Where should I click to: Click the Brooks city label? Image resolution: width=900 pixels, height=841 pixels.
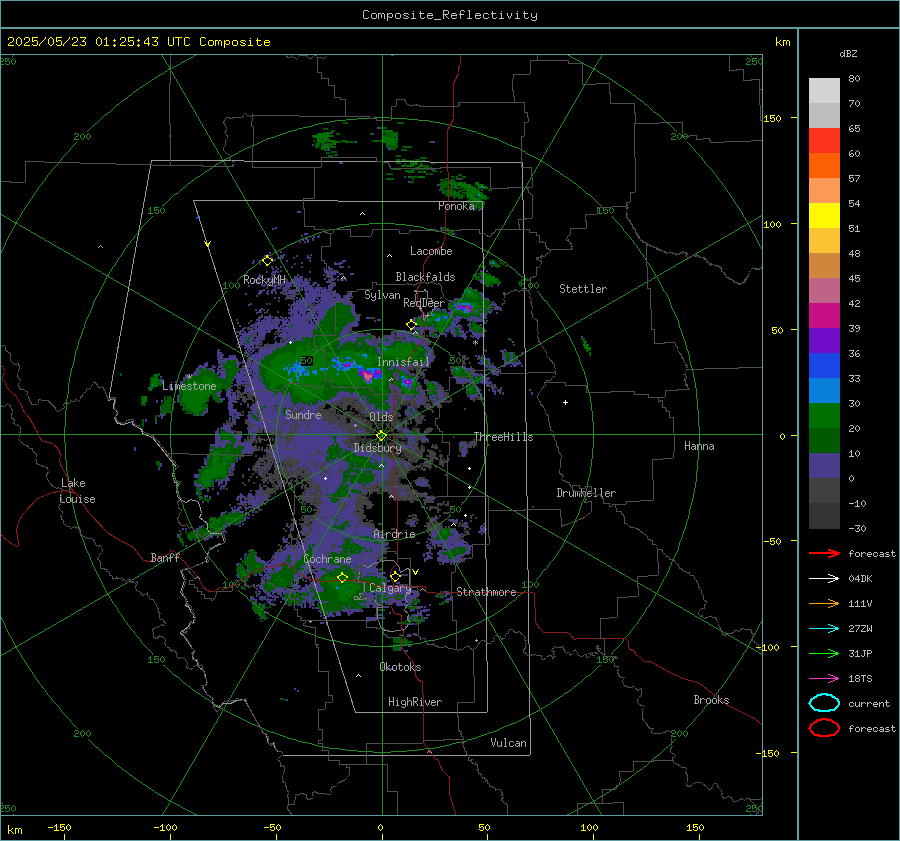pyautogui.click(x=711, y=700)
